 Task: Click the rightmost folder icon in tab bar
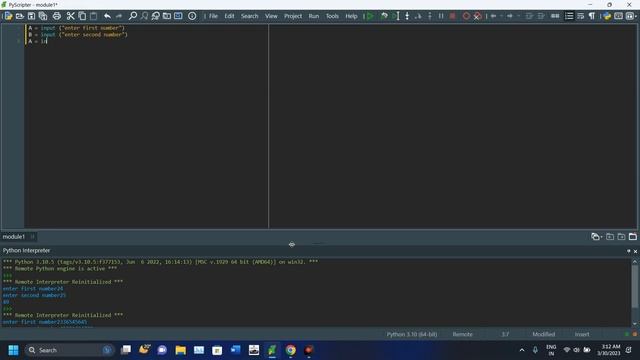tap(633, 237)
